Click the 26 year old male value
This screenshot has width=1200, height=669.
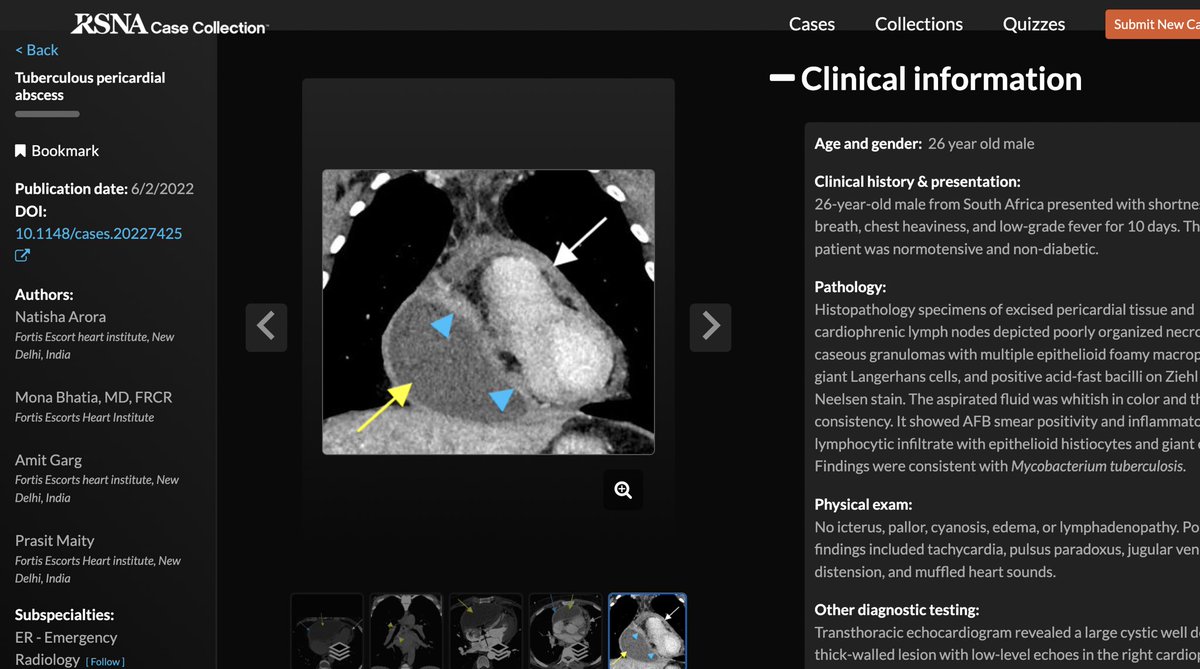981,143
